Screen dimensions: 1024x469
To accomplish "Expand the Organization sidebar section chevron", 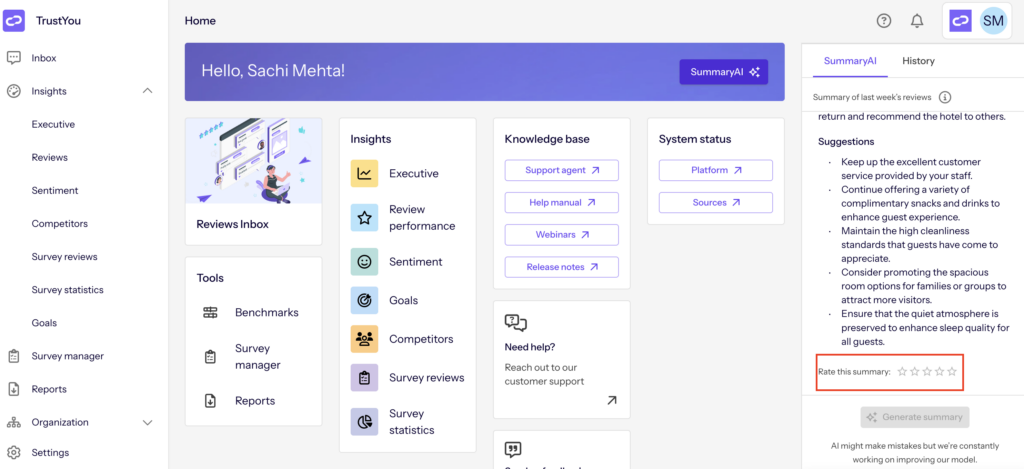I will tap(148, 423).
